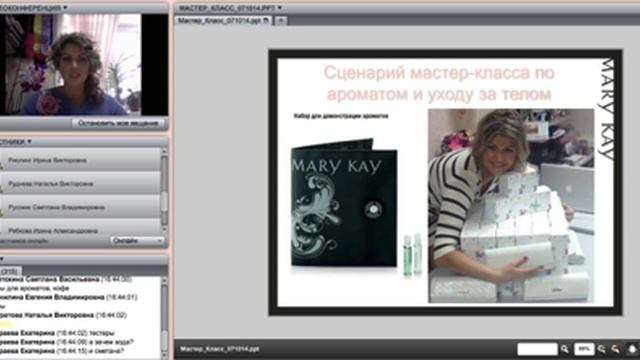
Task: Click the user icon beside Руднева Наталья Викторовна
Action: coord(2,188)
